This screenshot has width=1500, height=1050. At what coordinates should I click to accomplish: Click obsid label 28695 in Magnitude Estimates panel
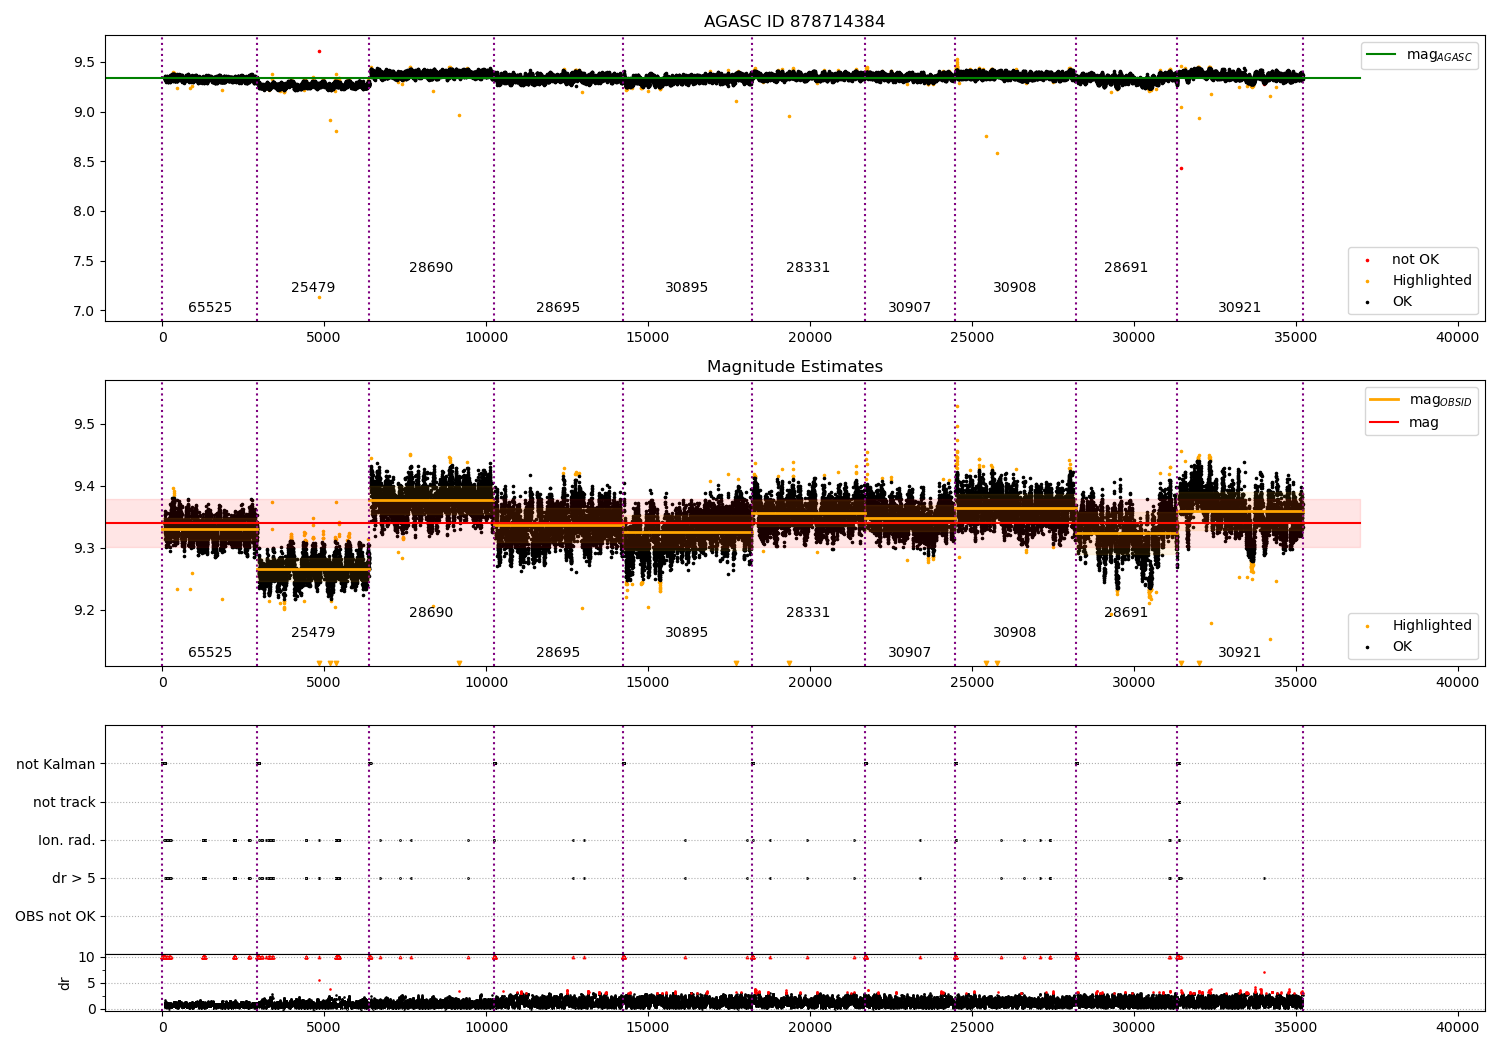point(558,653)
